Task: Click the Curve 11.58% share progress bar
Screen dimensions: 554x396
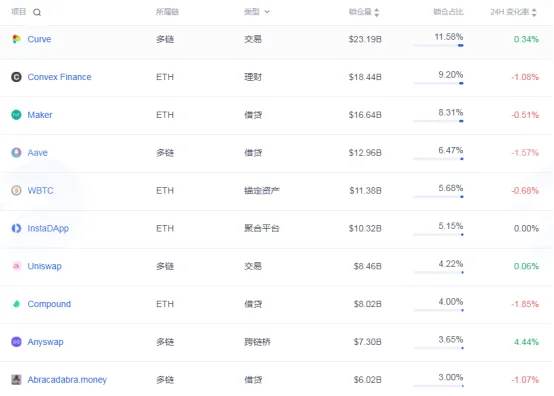Action: (438, 45)
